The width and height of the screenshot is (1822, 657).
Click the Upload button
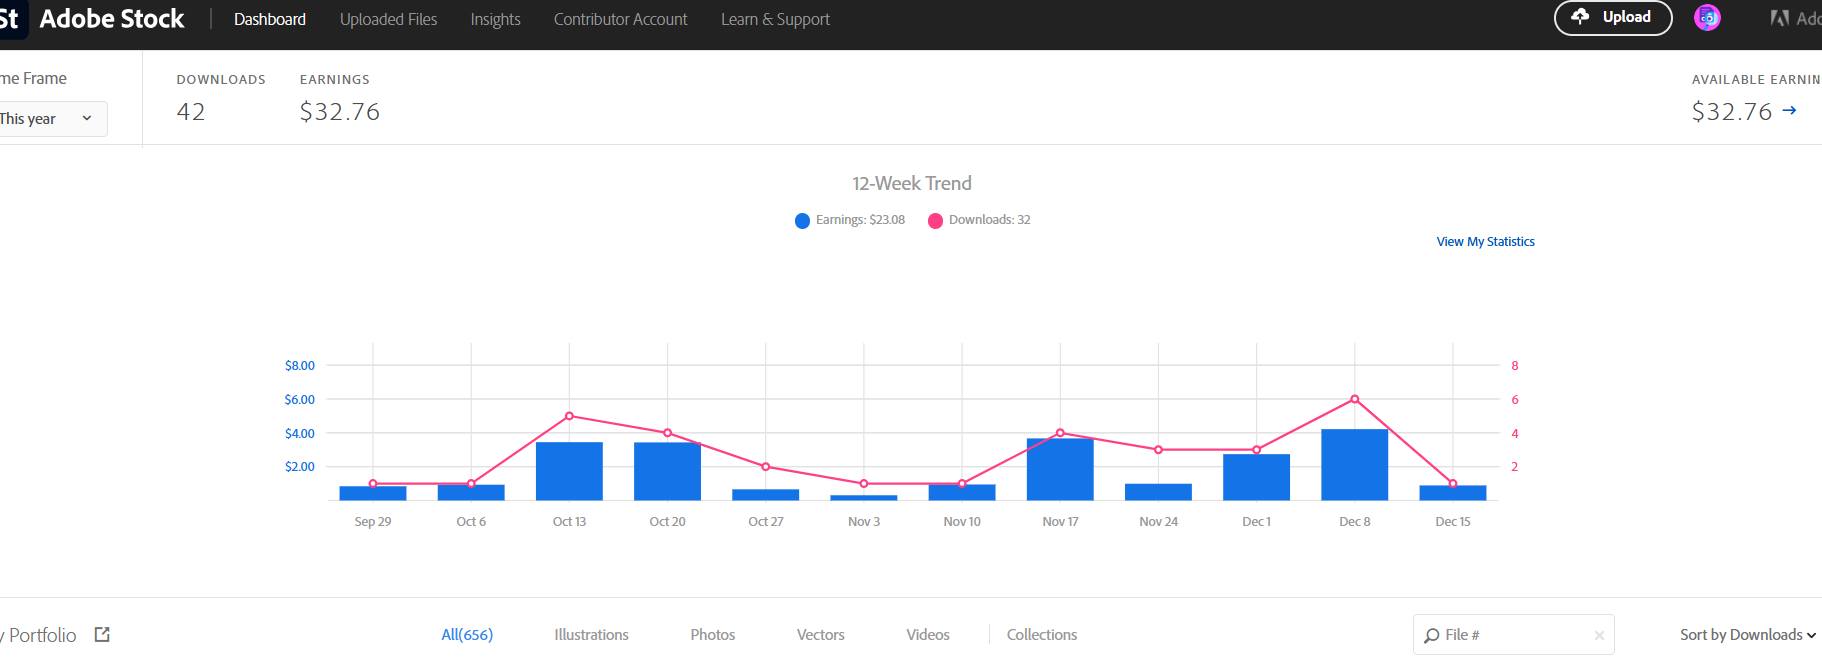coord(1612,17)
